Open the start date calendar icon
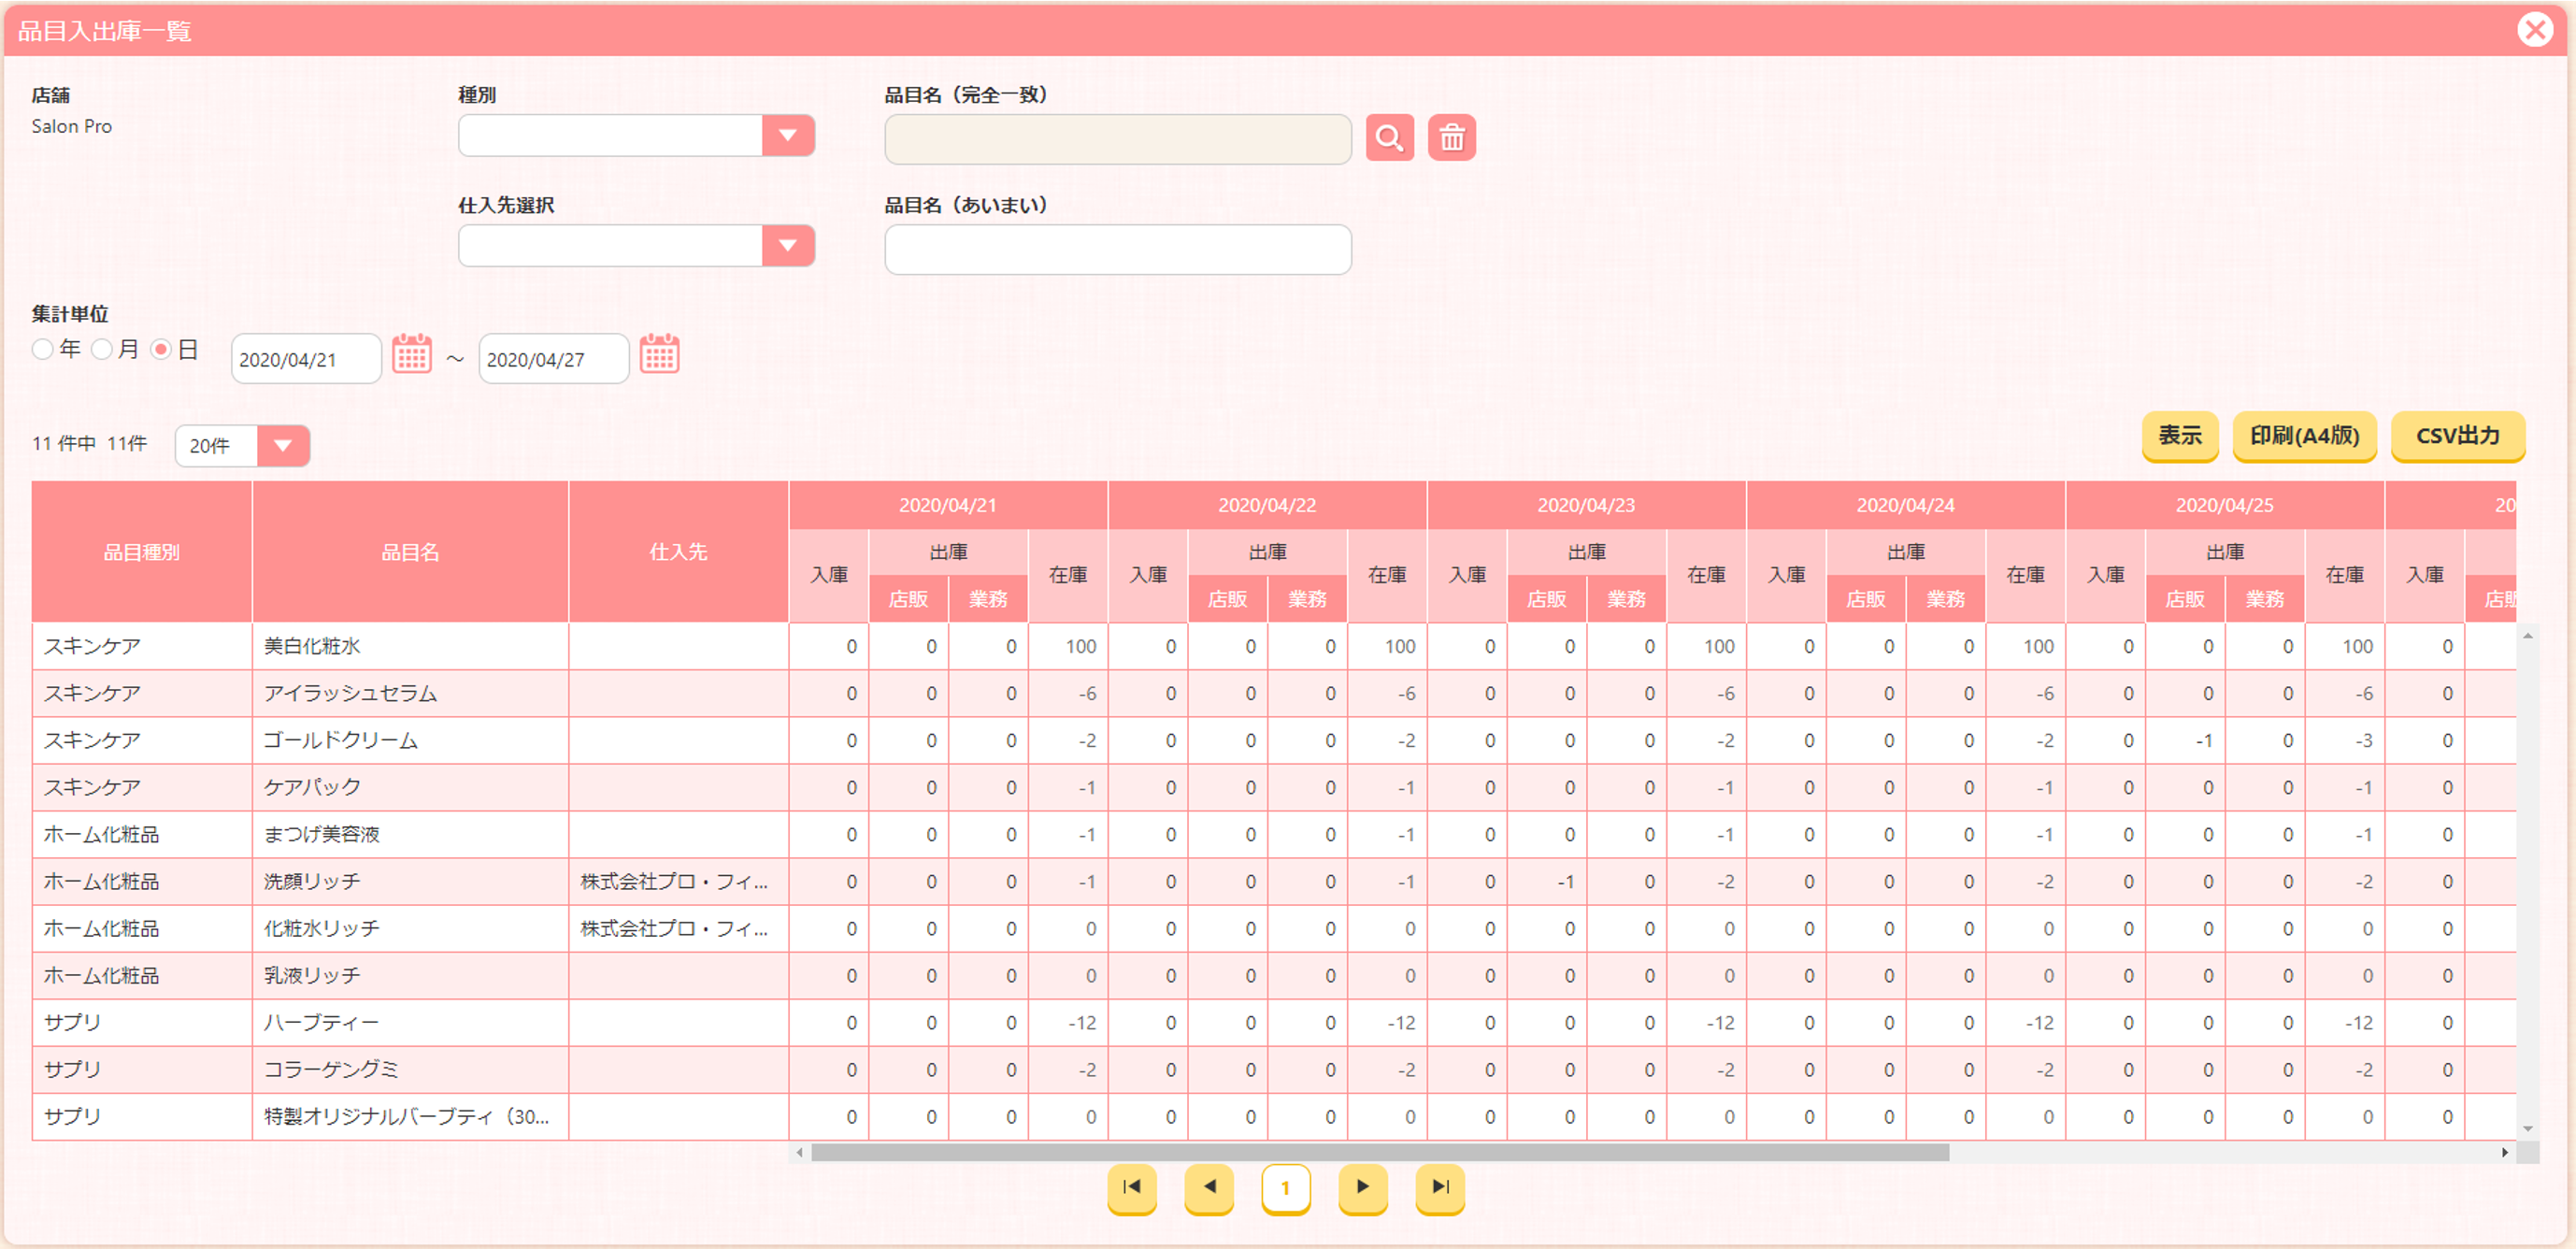This screenshot has height=1249, width=2576. 411,354
